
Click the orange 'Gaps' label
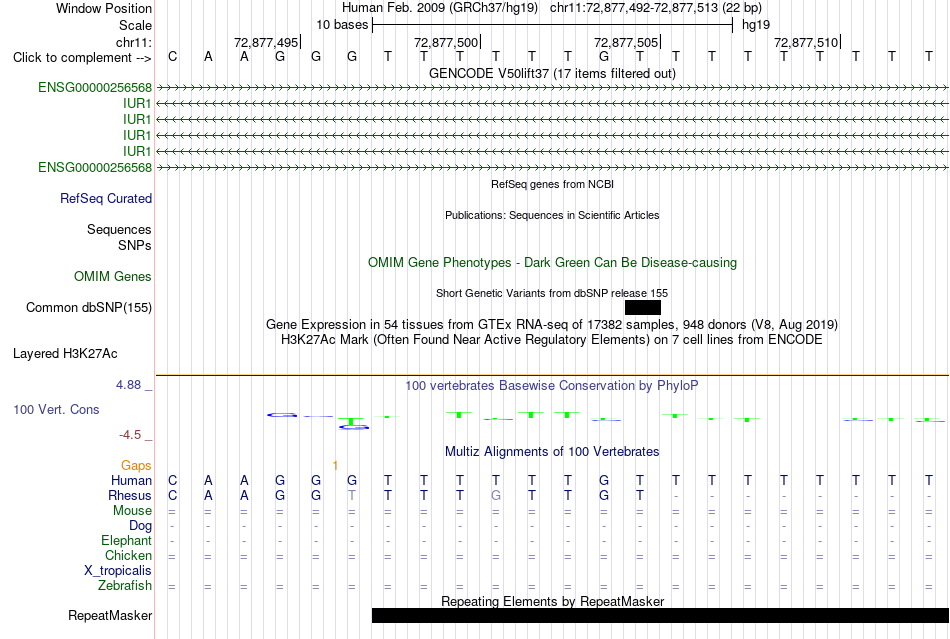(136, 465)
